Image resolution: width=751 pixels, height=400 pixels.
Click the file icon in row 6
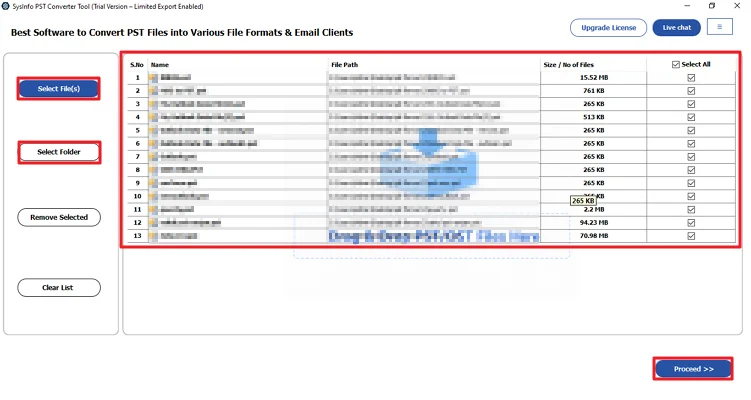click(x=153, y=143)
